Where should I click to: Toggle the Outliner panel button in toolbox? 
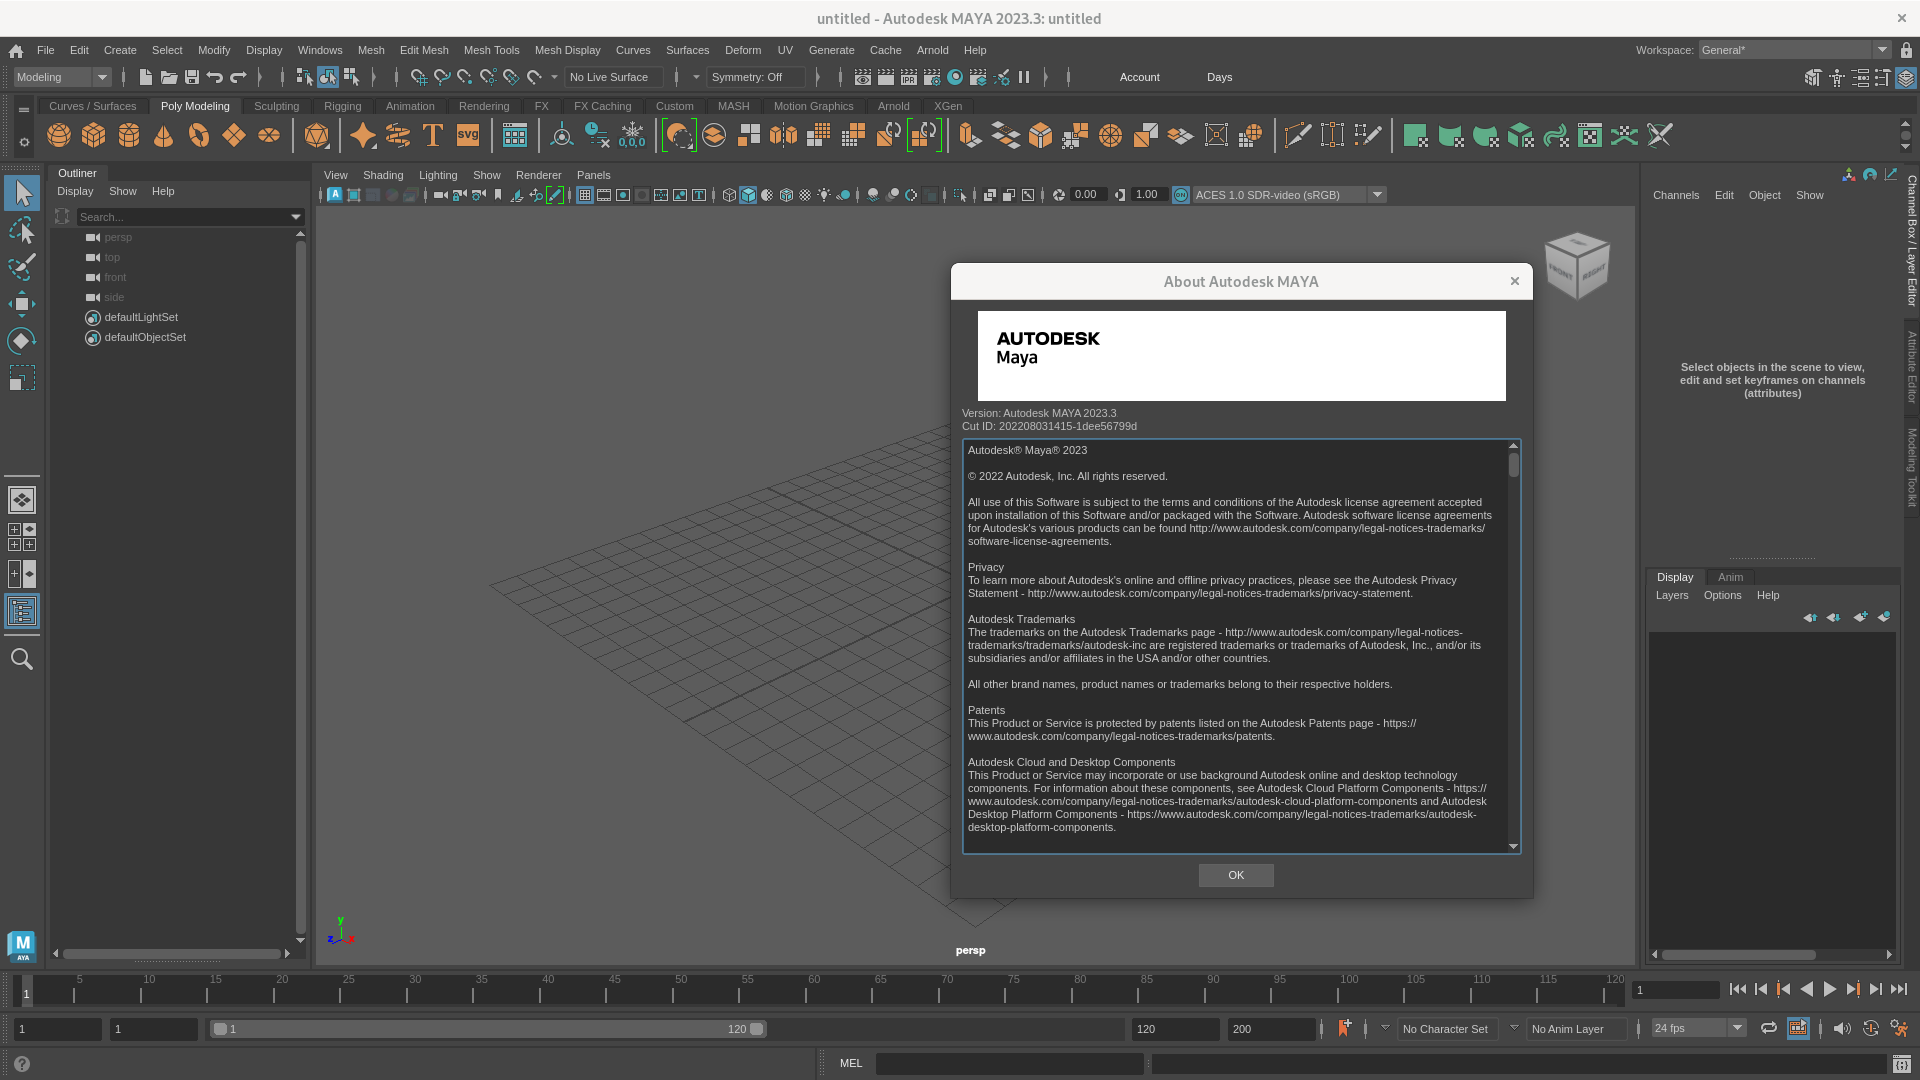point(22,611)
